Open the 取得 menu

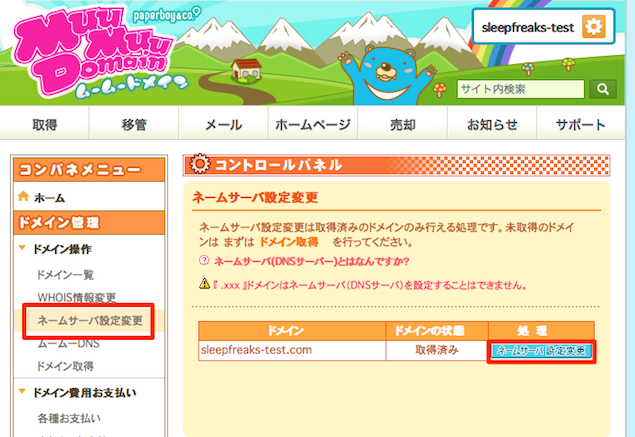pyautogui.click(x=45, y=124)
